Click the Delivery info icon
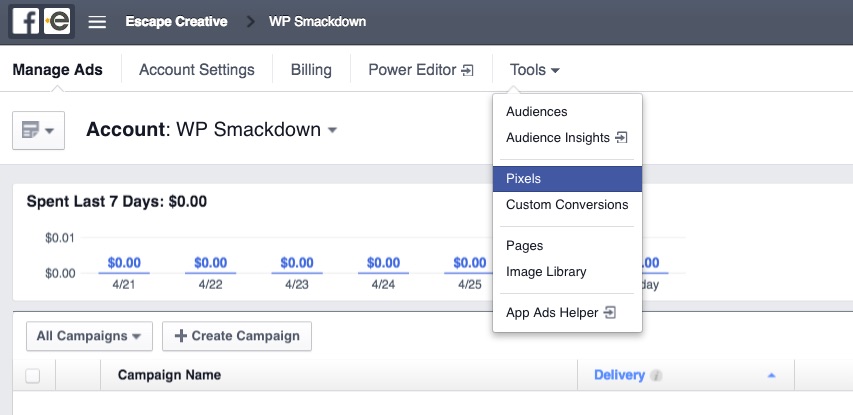 [657, 375]
